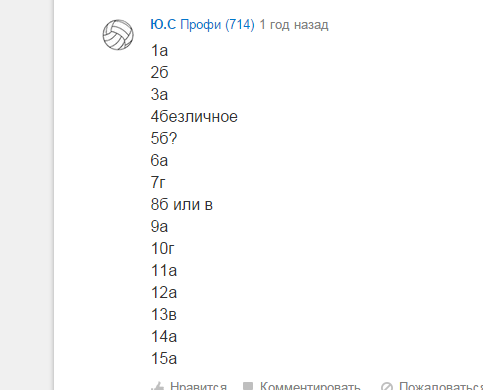Screen dimensions: 483x390
Task: Report the answer with Пожаловаться
Action: pos(441,386)
